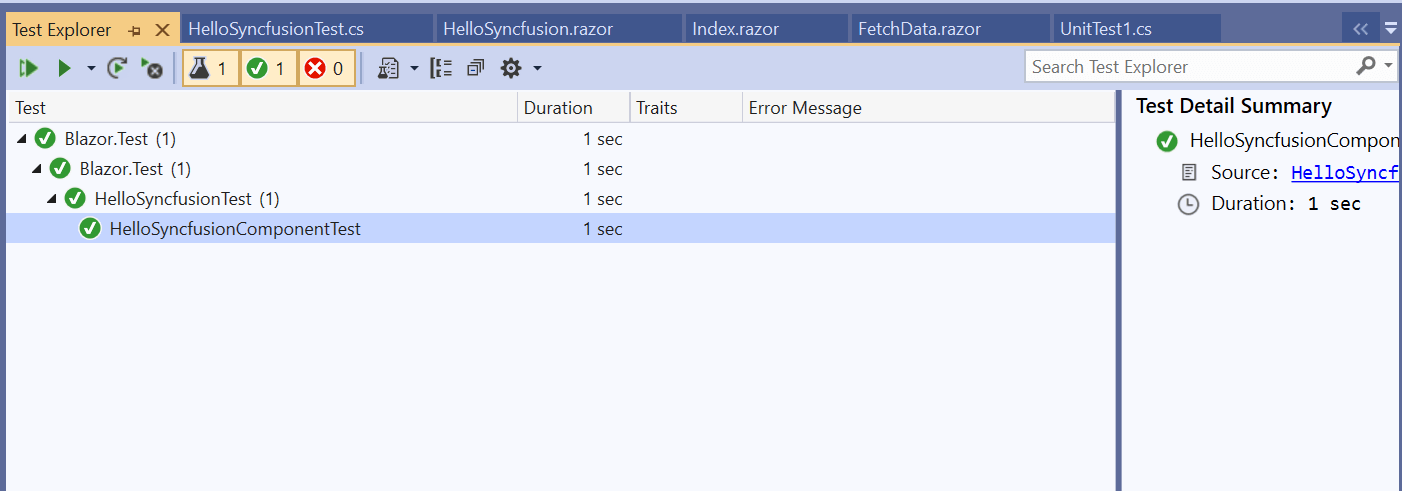Toggle the total tests flask filter
This screenshot has width=1402, height=491.
pos(211,68)
